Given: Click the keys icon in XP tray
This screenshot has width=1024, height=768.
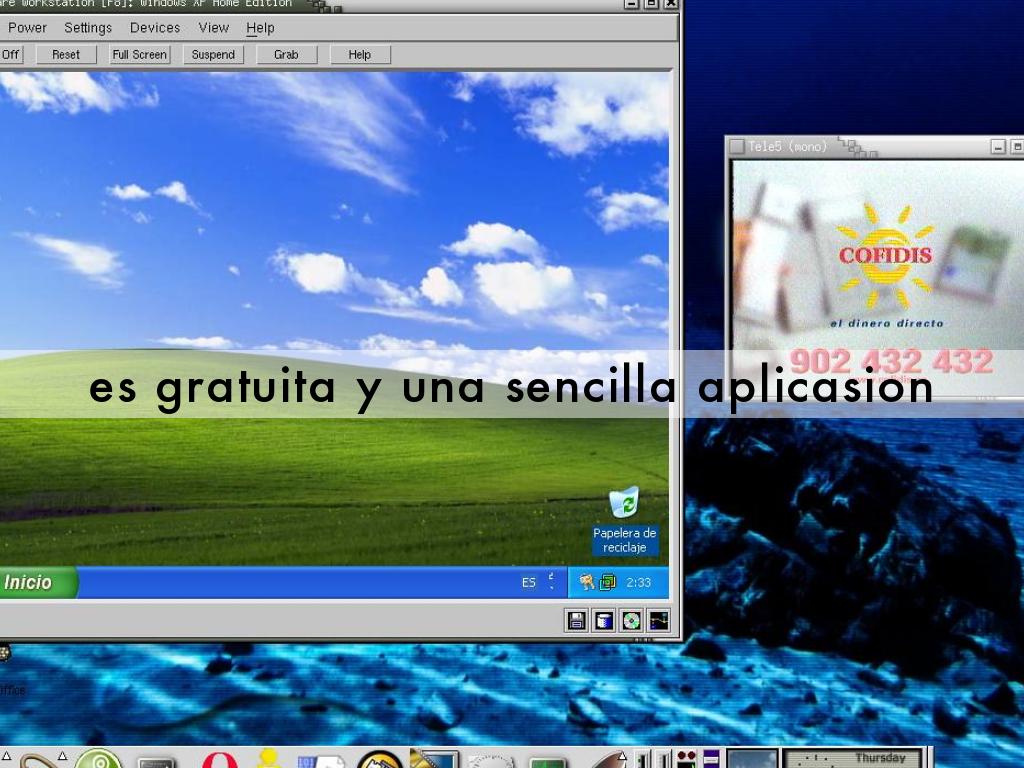Looking at the screenshot, I should 587,582.
